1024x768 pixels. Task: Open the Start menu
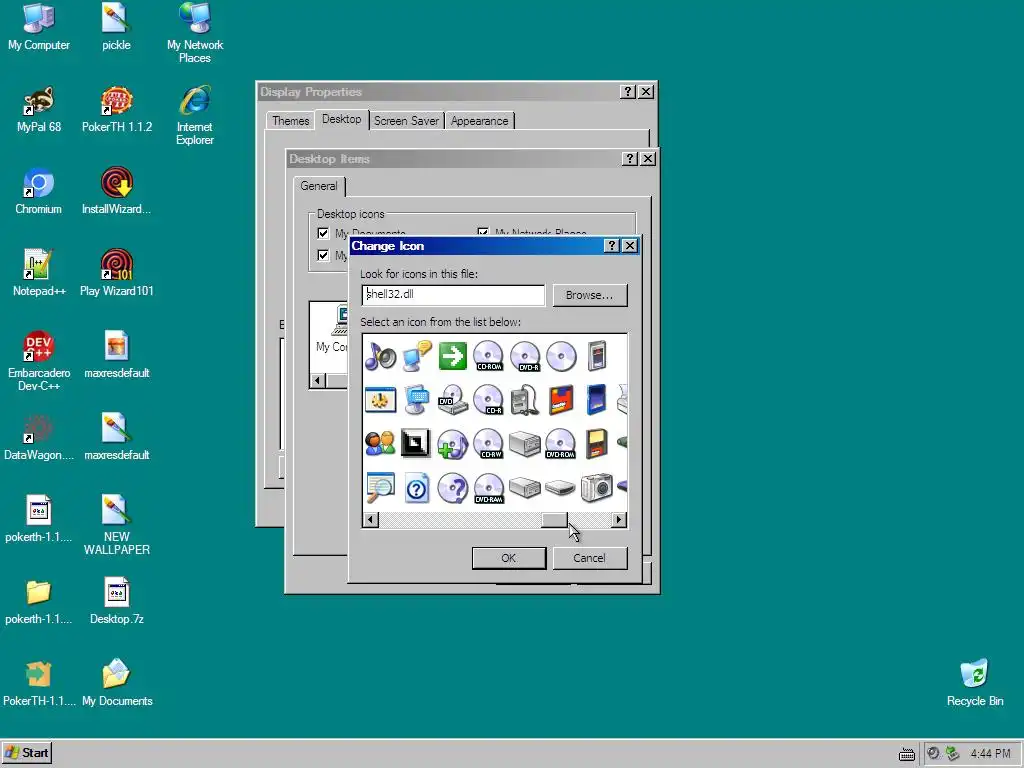click(x=27, y=753)
